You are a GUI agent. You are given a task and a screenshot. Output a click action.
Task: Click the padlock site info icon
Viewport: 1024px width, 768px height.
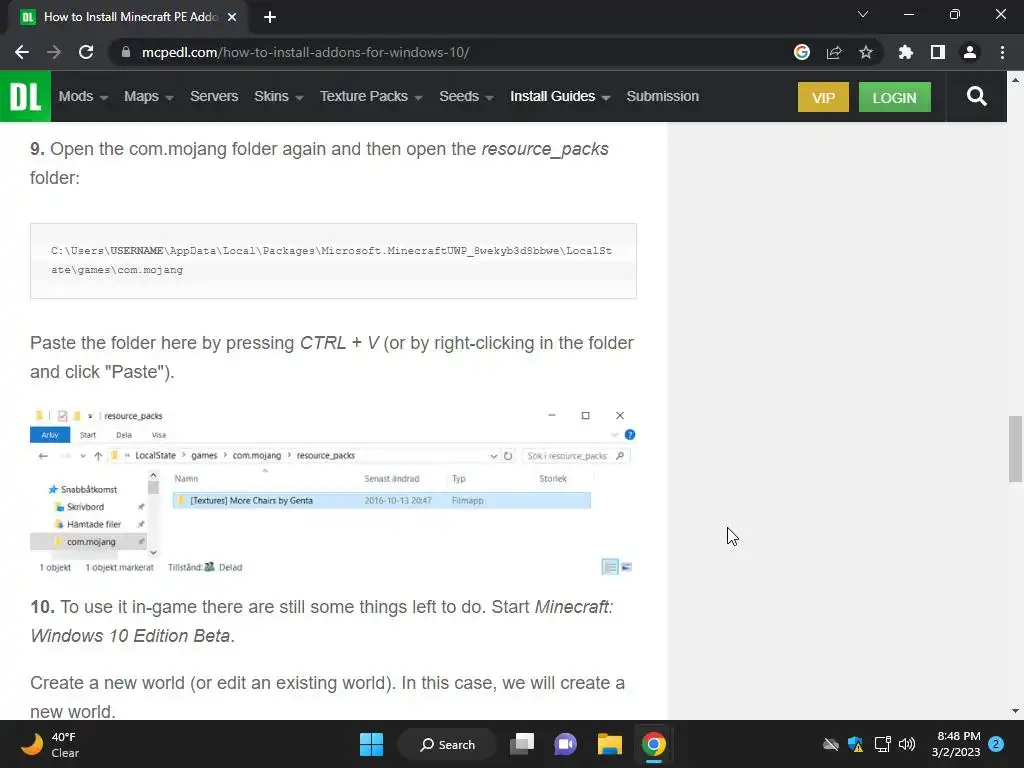coord(126,52)
